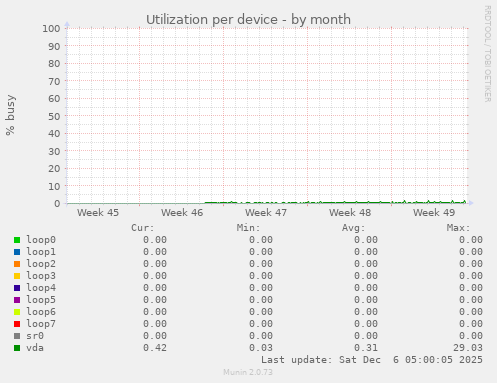Viewport: 497px width, 383px height.
Task: Select the sr0 legend label
Action: (x=35, y=336)
